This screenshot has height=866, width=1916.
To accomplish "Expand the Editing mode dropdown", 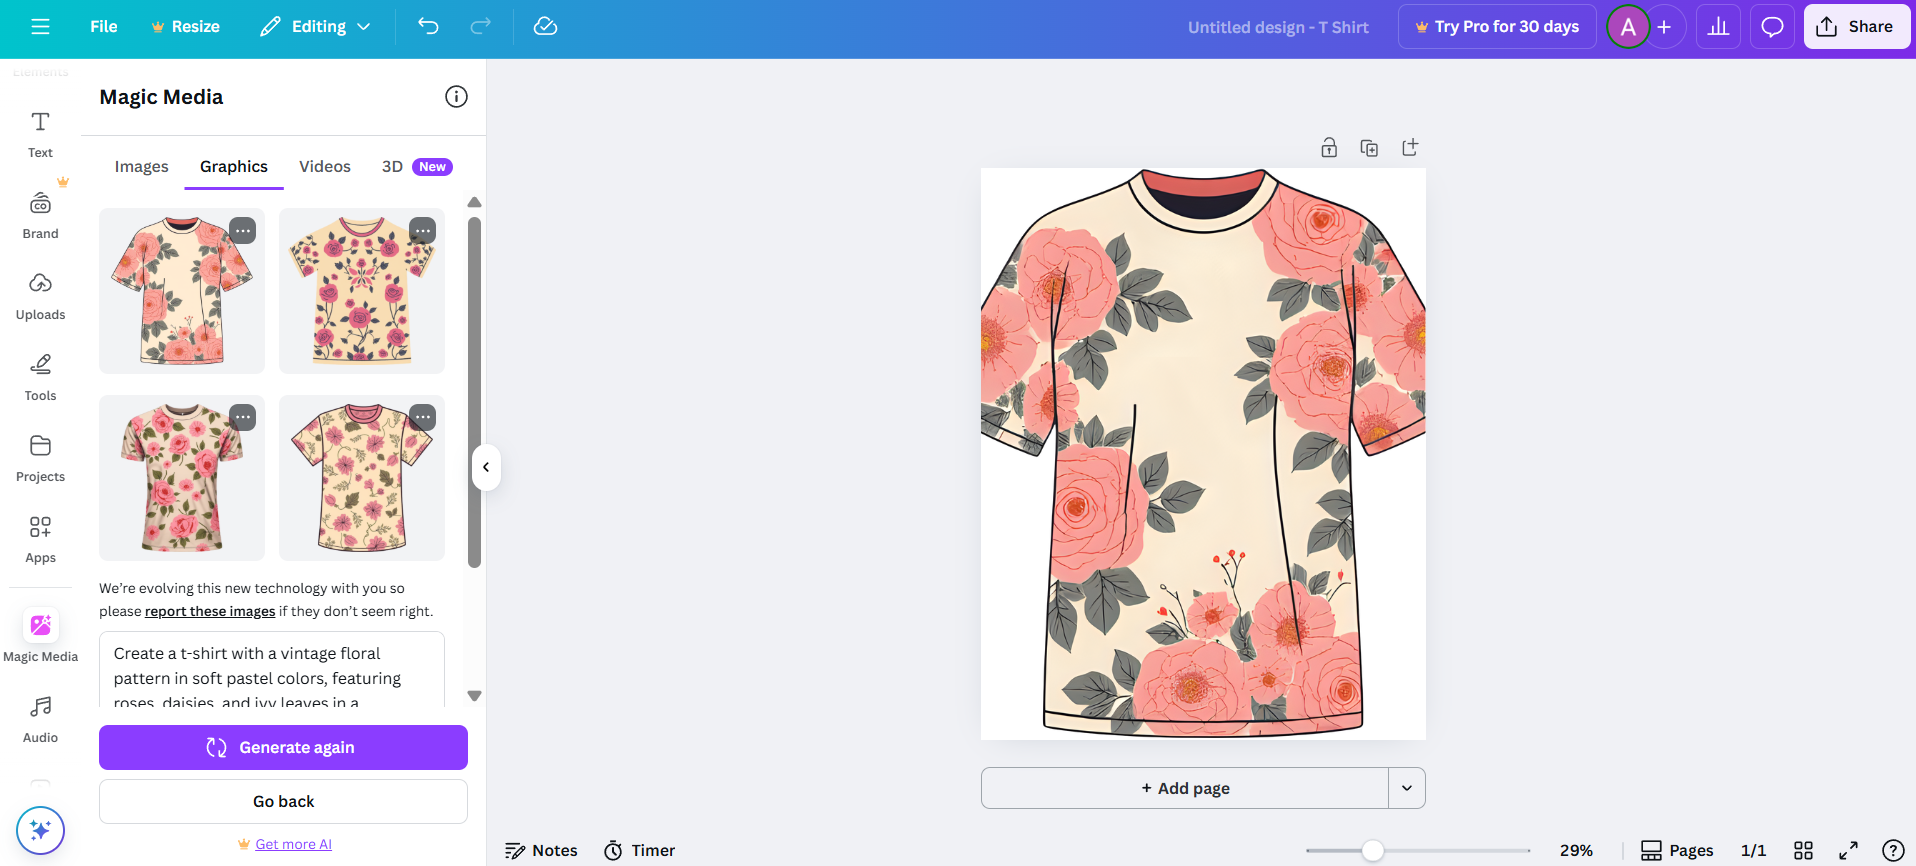I will [314, 27].
